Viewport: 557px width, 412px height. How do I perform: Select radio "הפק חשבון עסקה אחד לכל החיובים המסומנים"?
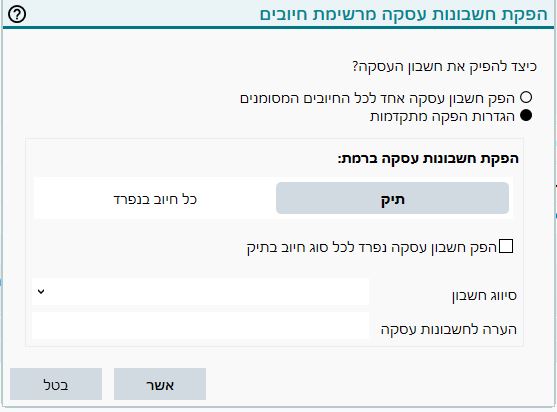(526, 97)
